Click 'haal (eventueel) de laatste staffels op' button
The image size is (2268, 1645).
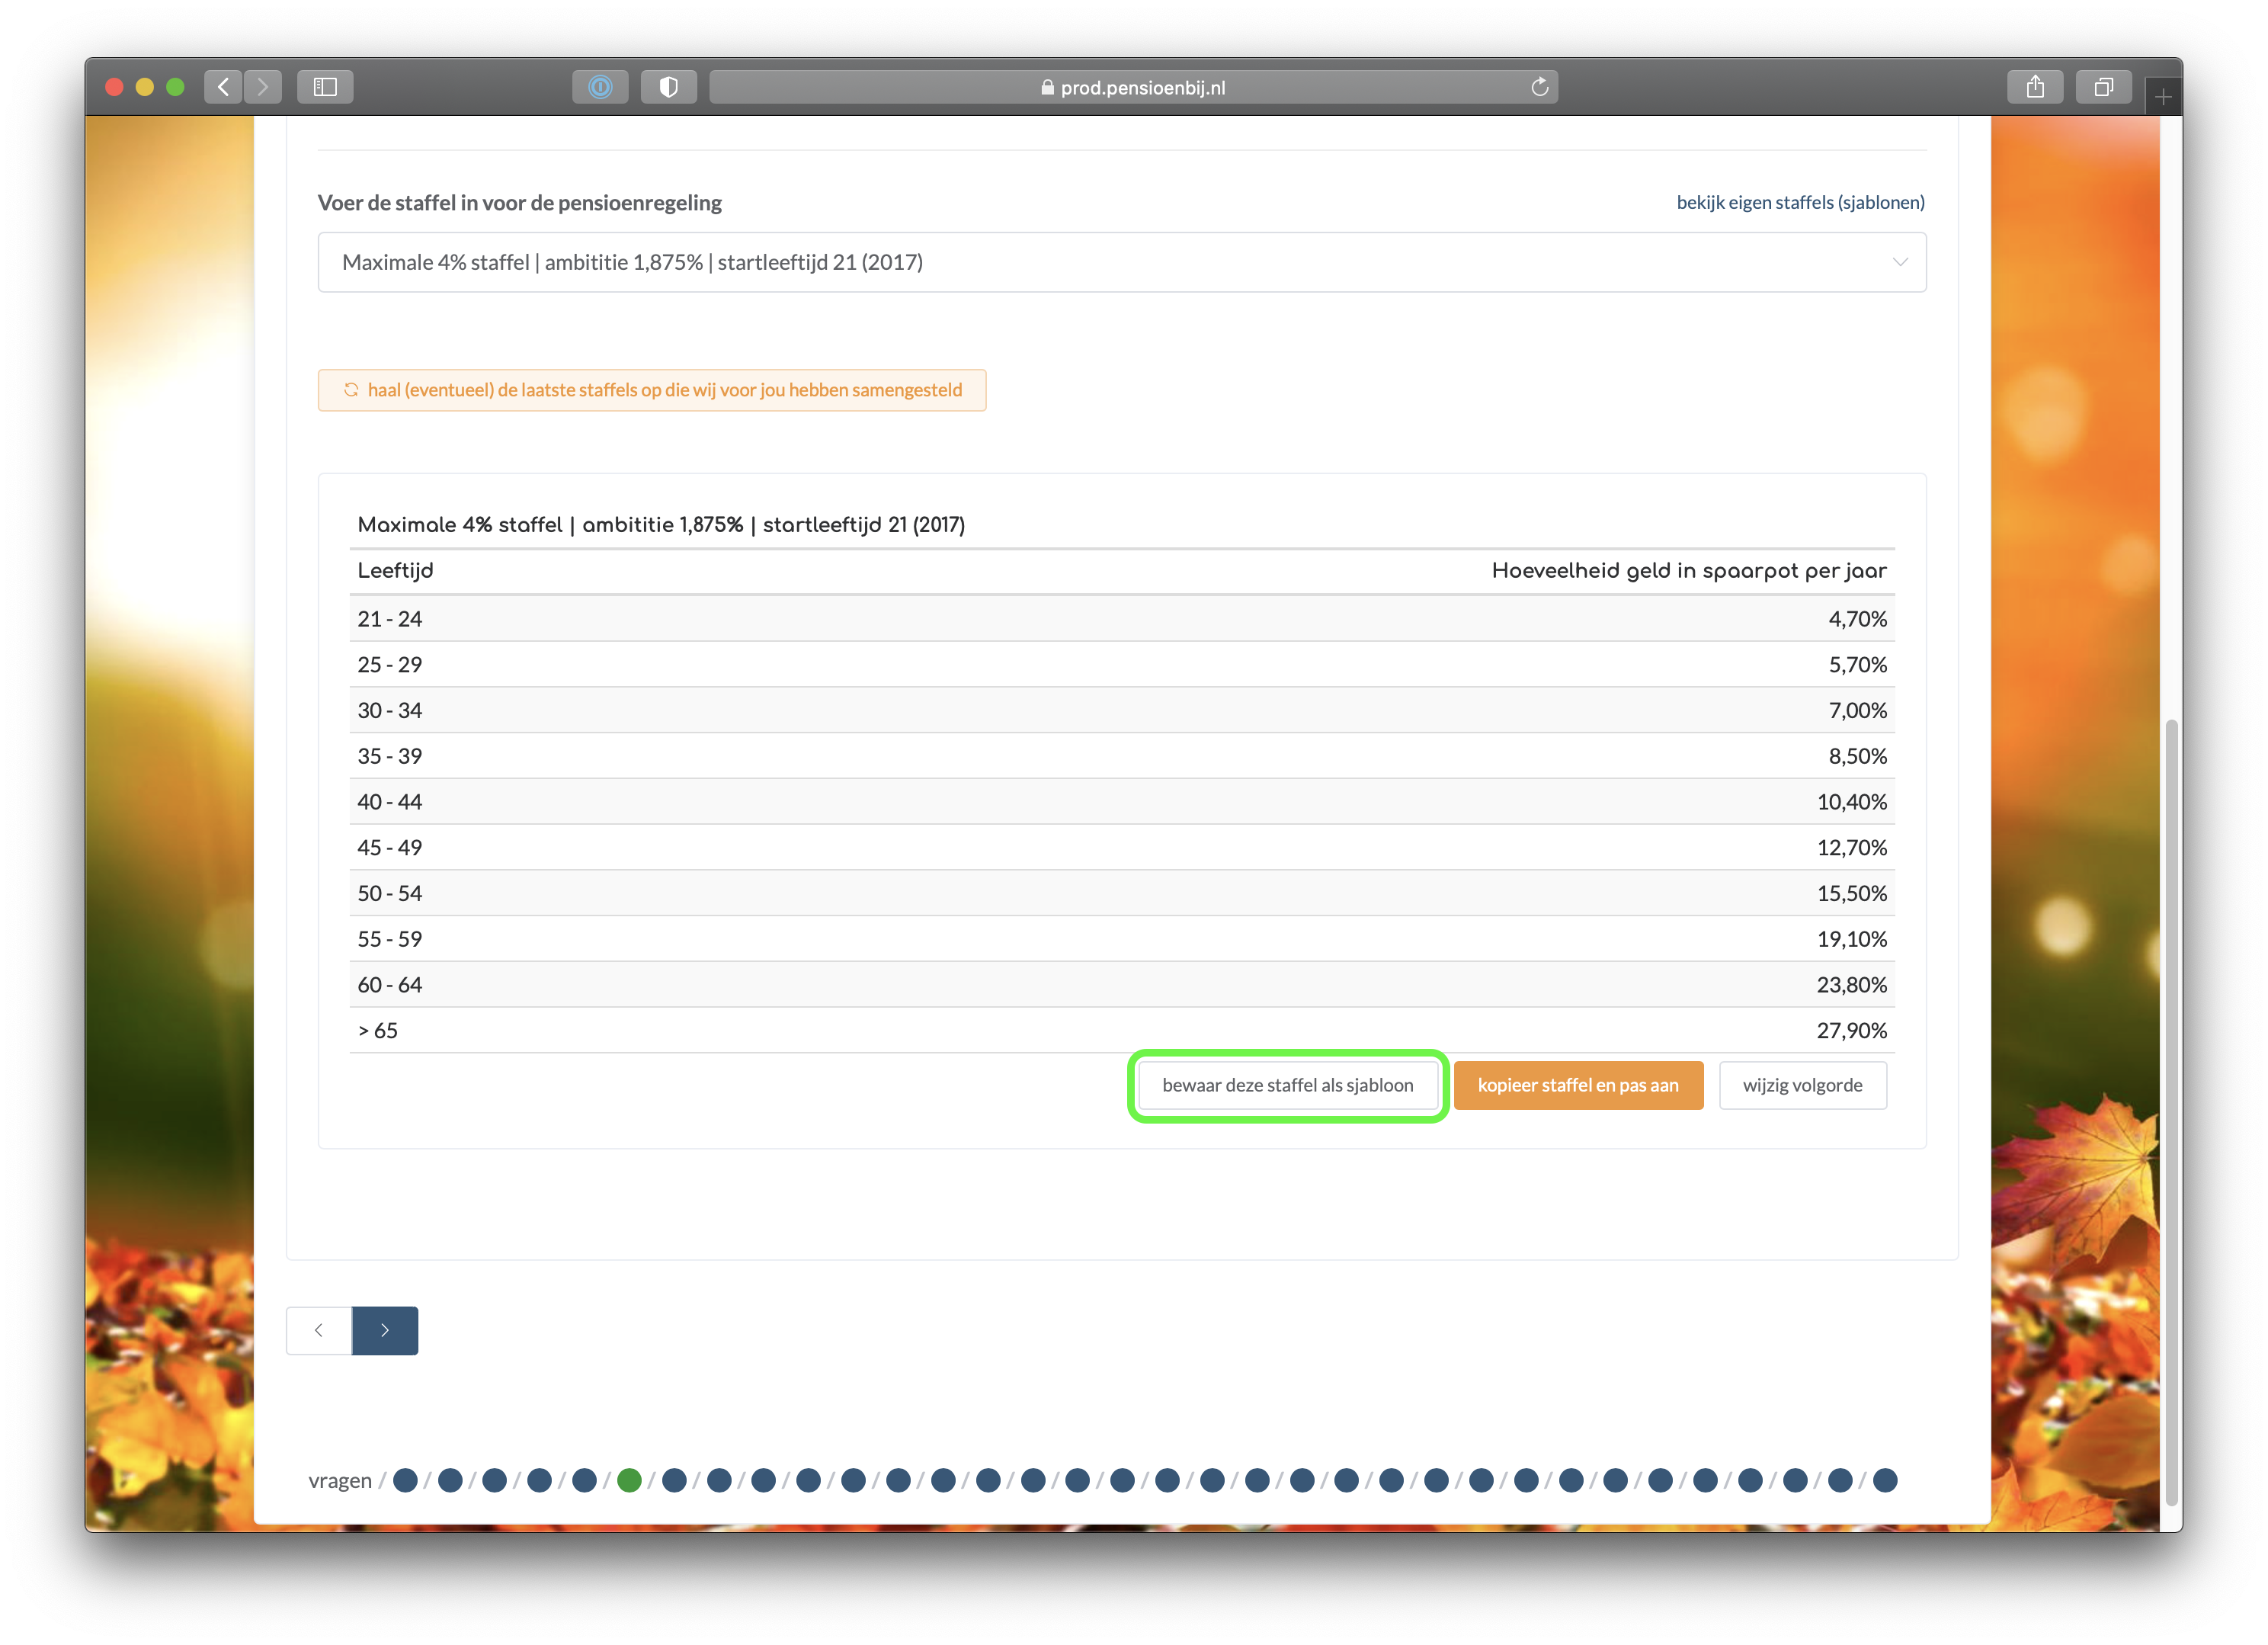pos(652,390)
